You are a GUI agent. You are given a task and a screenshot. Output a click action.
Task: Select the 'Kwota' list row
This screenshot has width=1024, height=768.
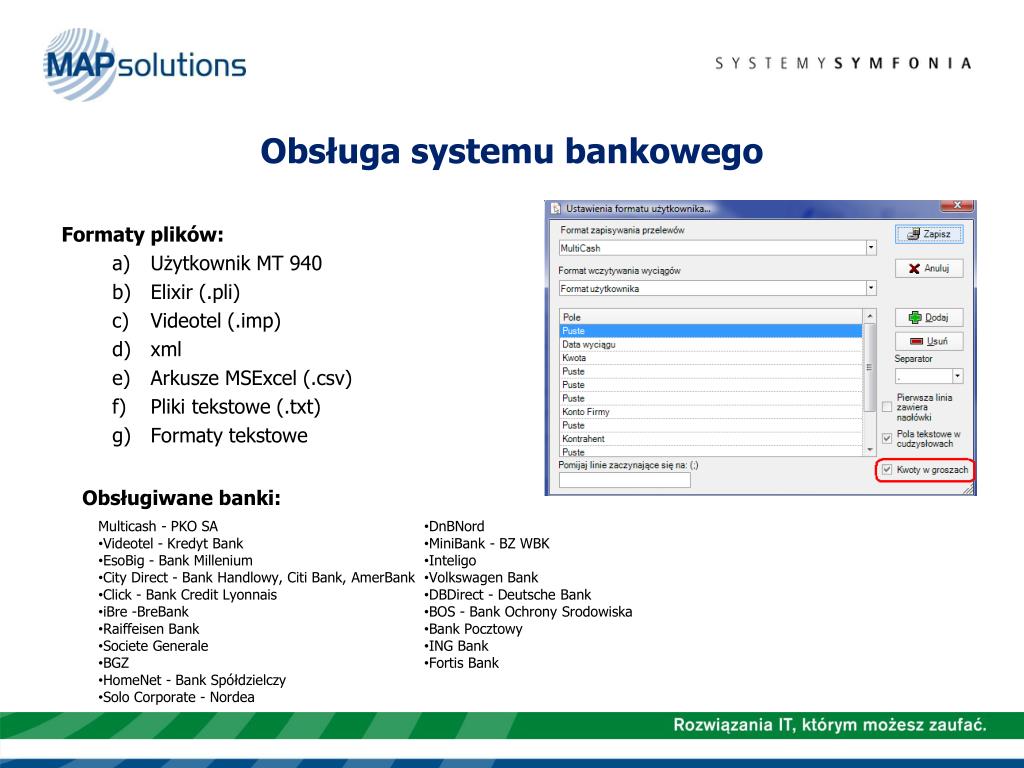click(711, 358)
